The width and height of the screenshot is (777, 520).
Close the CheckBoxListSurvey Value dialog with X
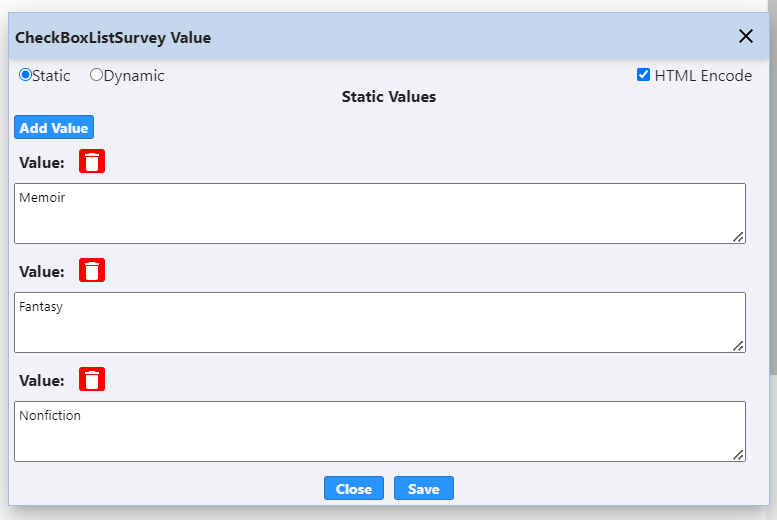[745, 36]
